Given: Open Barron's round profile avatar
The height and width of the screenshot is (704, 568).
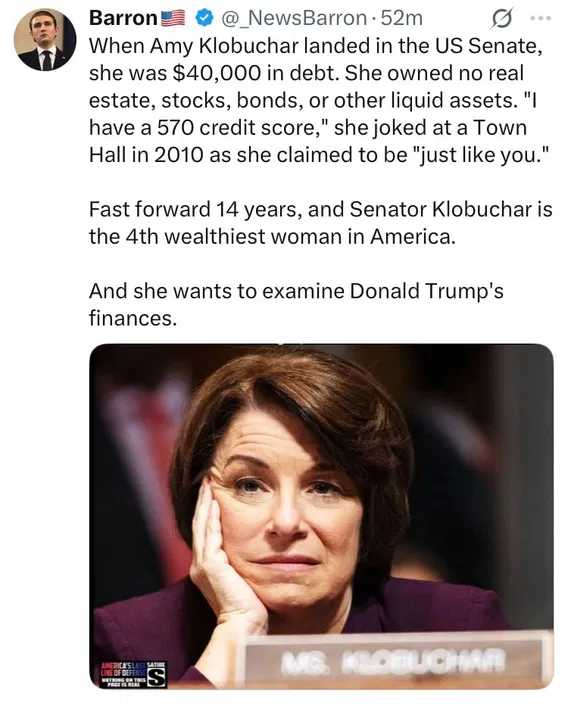Looking at the screenshot, I should point(45,39).
